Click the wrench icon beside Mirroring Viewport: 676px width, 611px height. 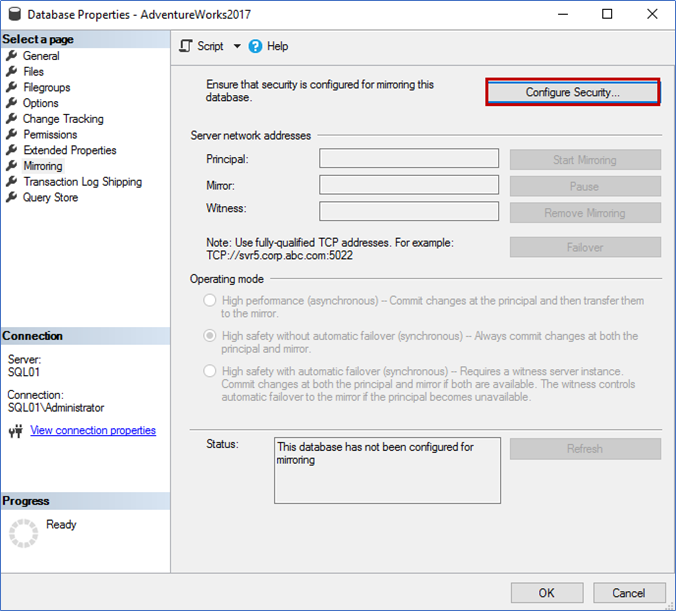click(12, 166)
